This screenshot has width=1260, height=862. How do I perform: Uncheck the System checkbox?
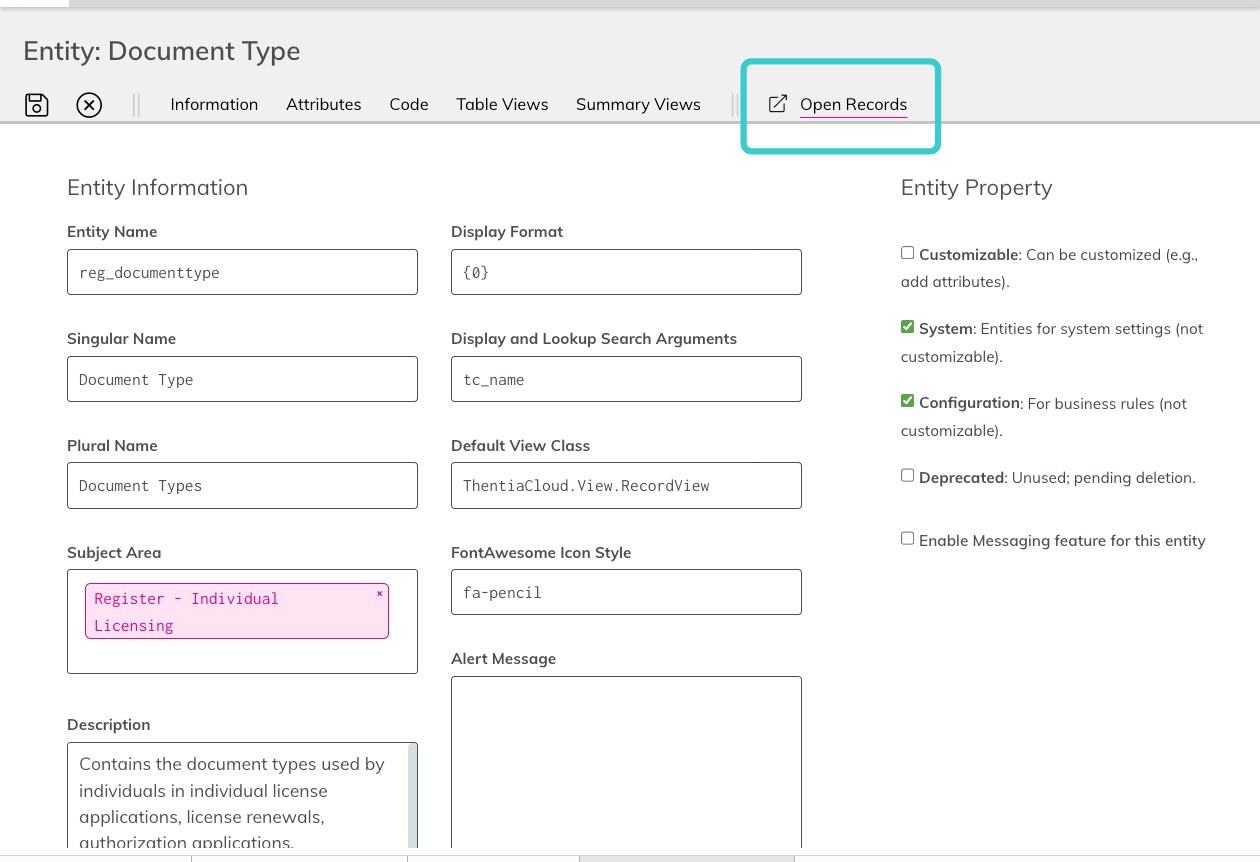pyautogui.click(x=907, y=327)
